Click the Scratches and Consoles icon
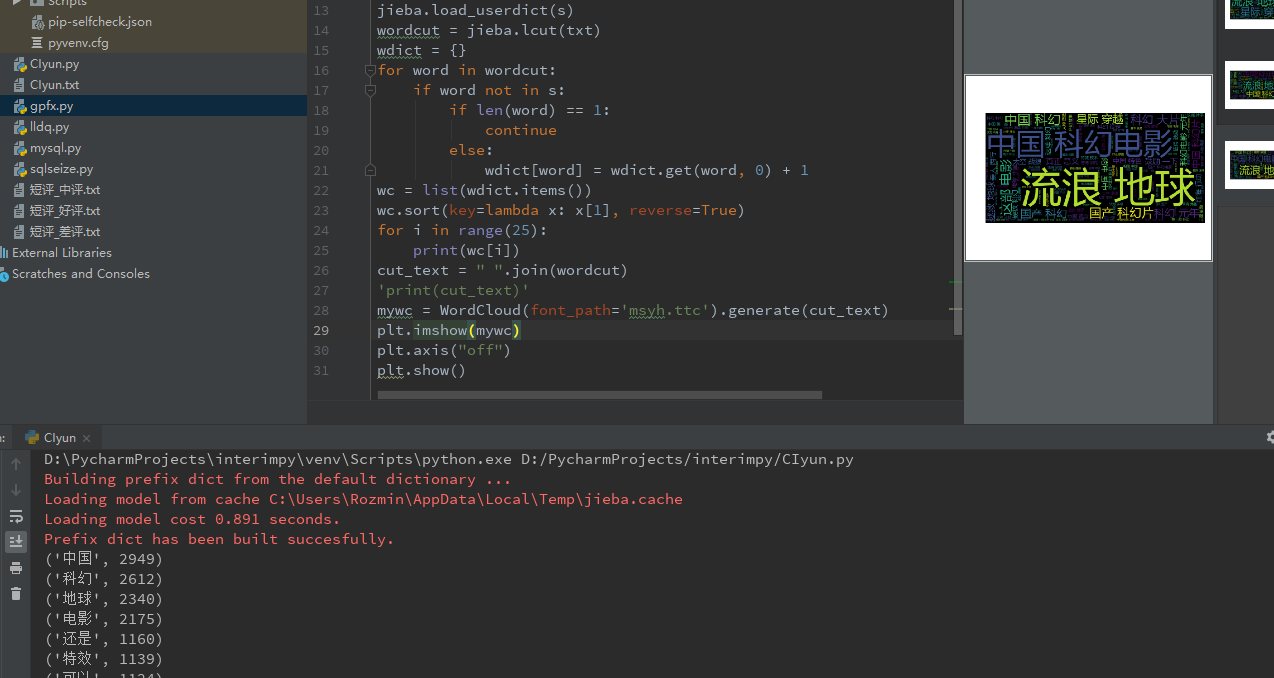 (4, 274)
